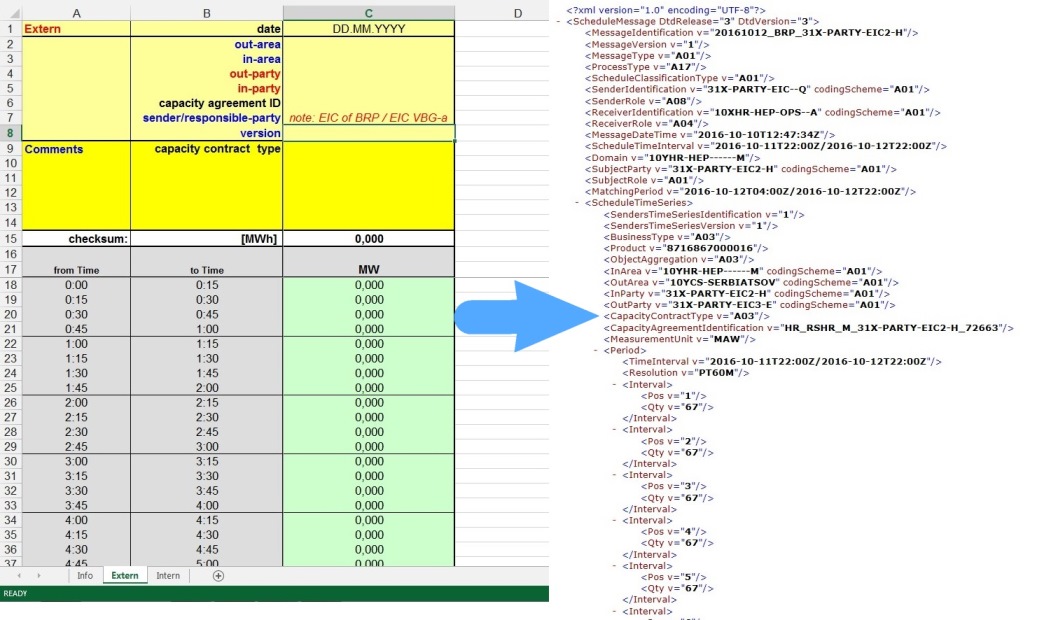This screenshot has height=620, width=1037.
Task: Select row 15 header
Action: click(11, 239)
